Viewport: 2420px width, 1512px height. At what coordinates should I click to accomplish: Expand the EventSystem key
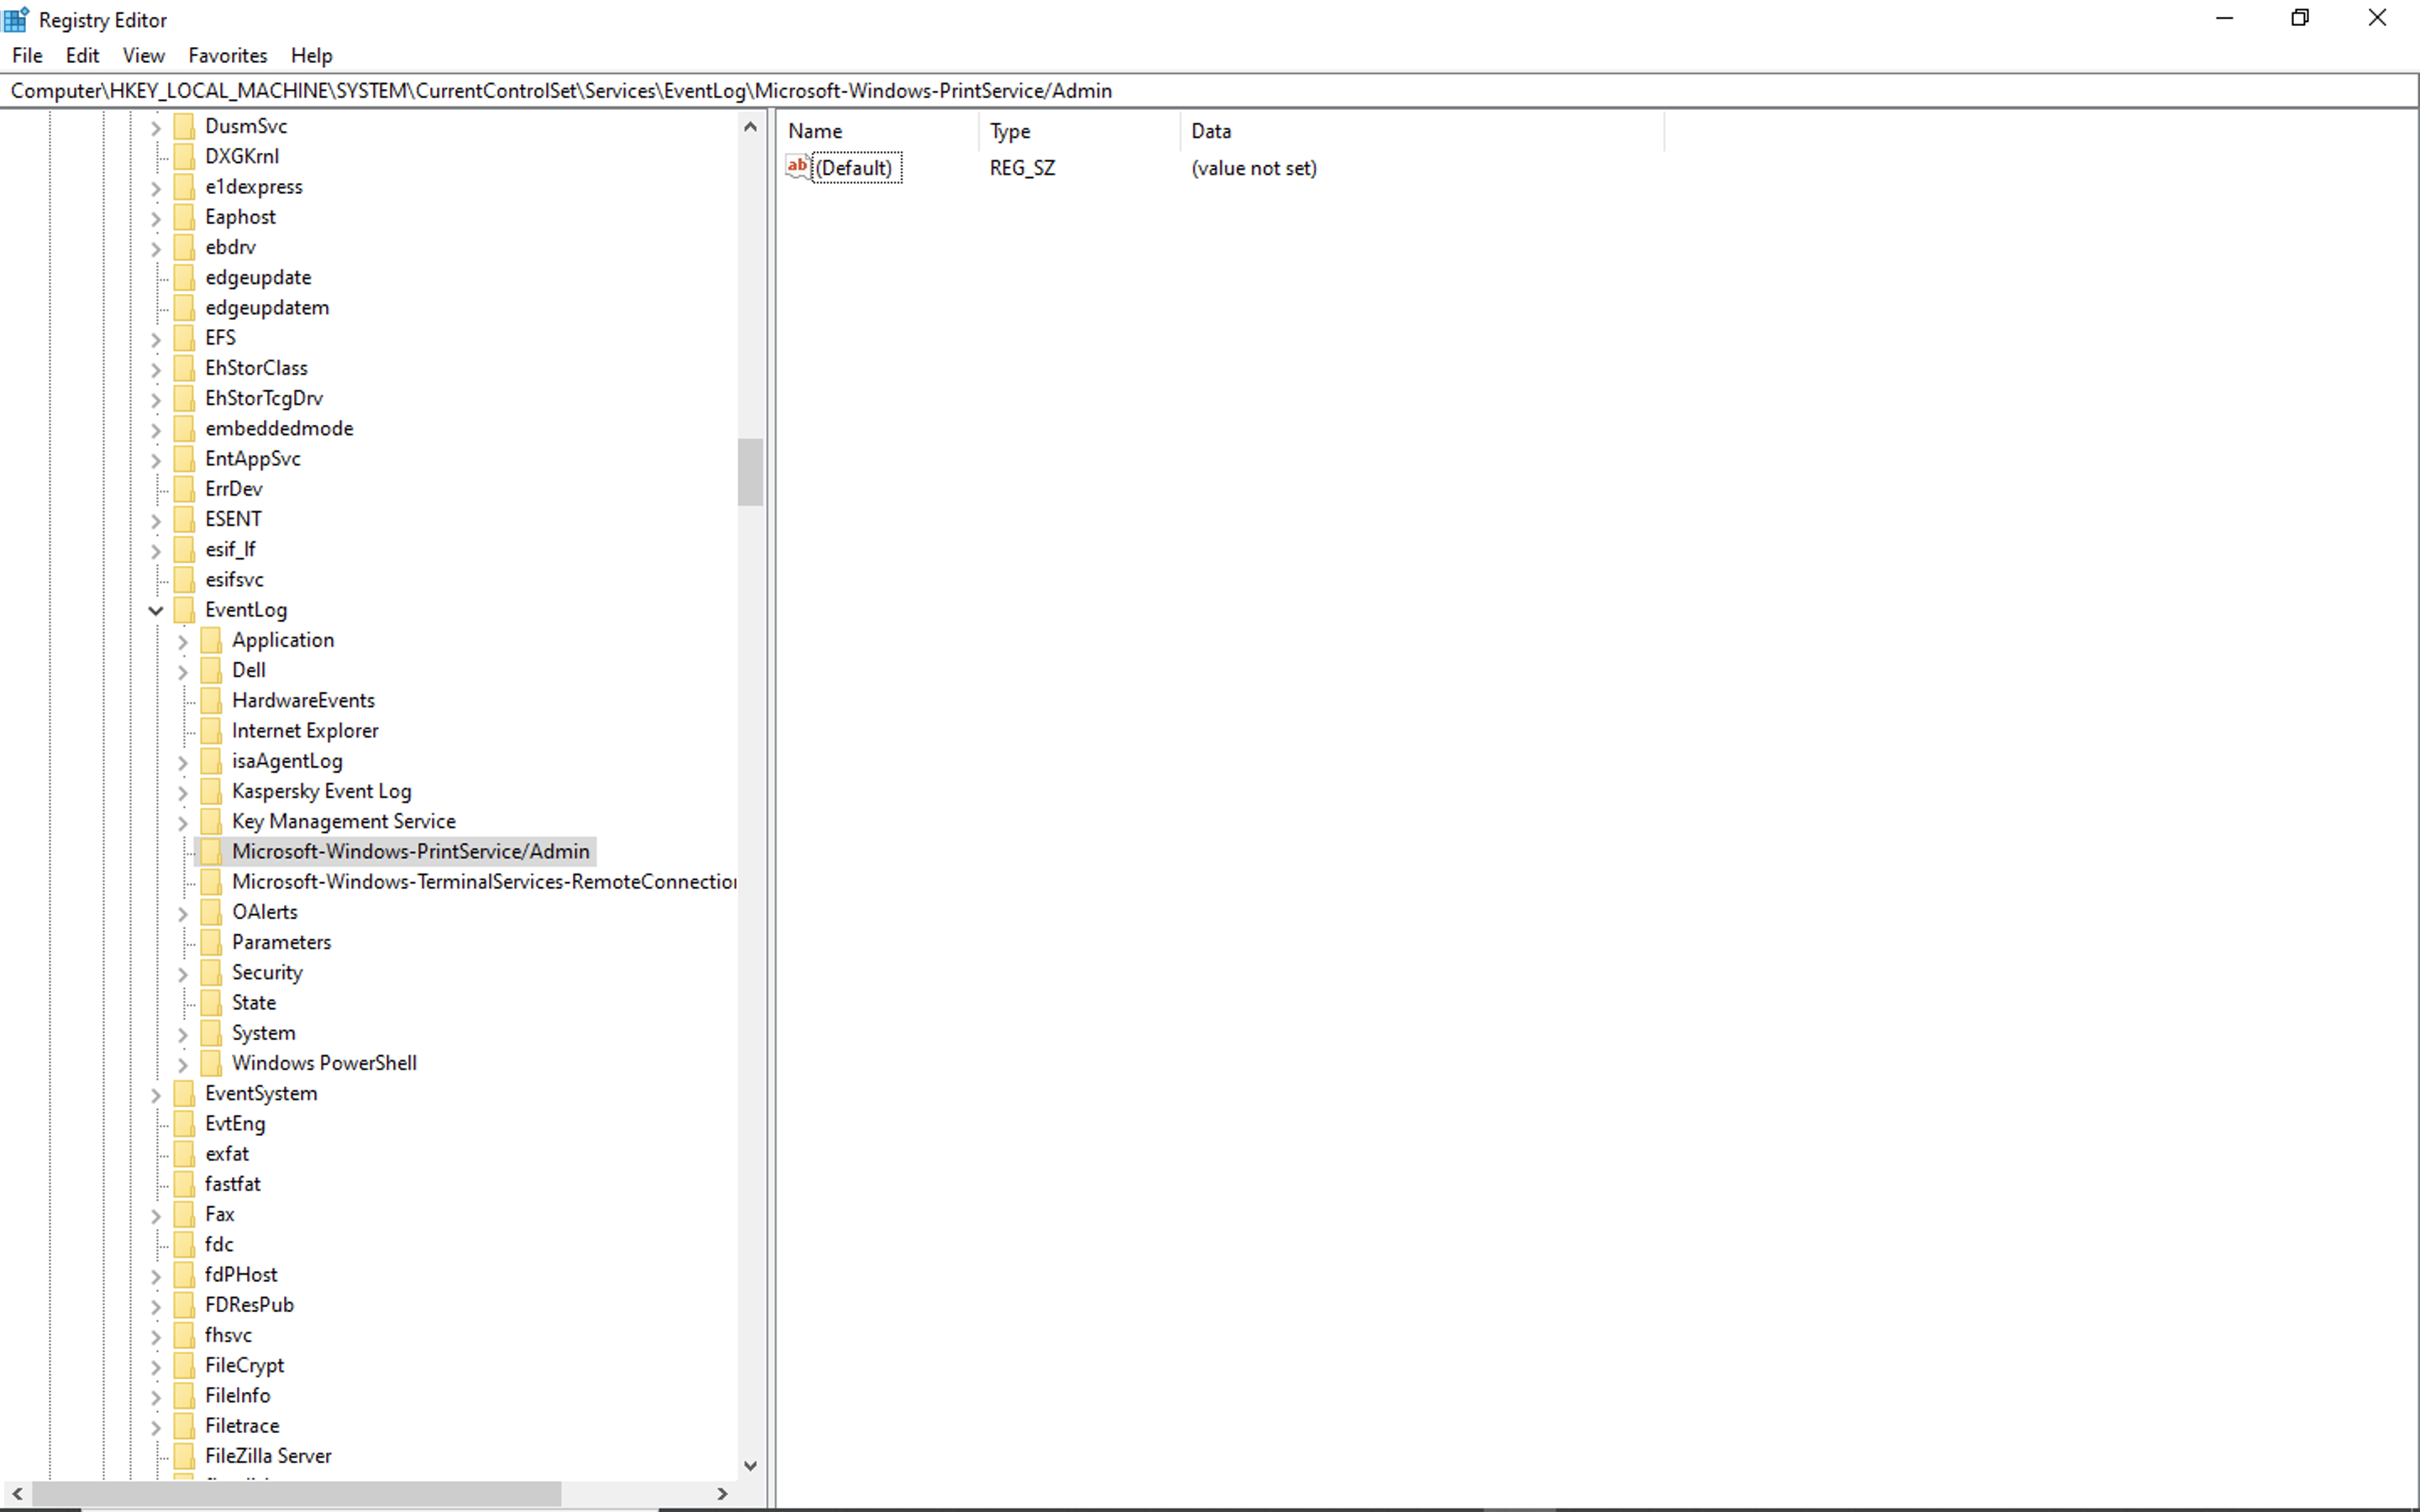click(156, 1094)
